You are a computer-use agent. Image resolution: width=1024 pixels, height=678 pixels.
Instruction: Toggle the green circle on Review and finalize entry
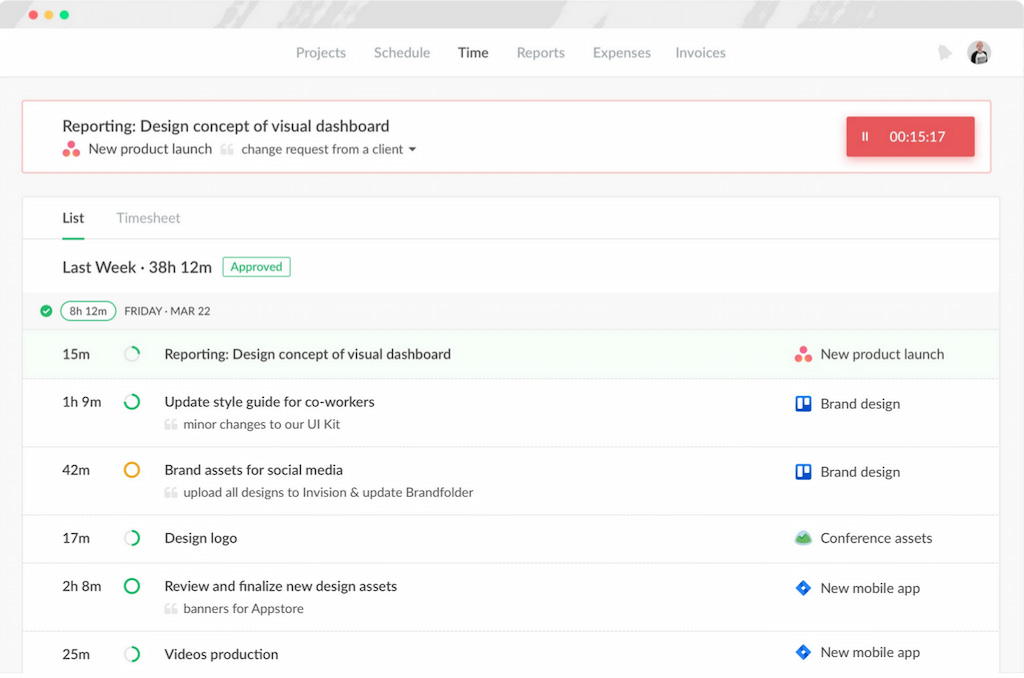point(131,587)
